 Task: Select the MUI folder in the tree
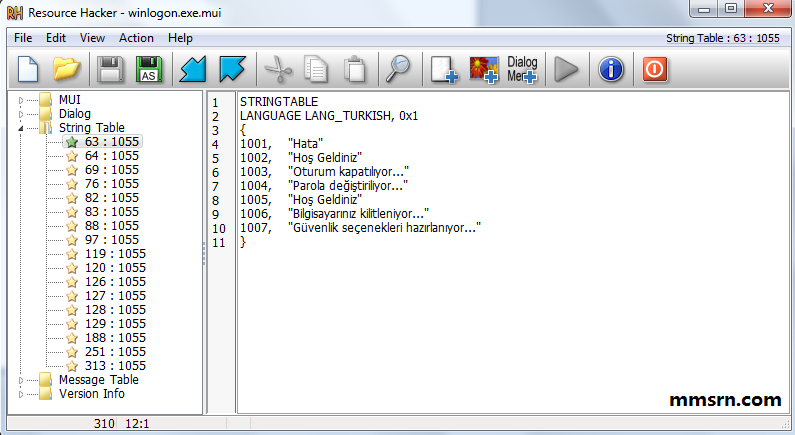point(69,100)
